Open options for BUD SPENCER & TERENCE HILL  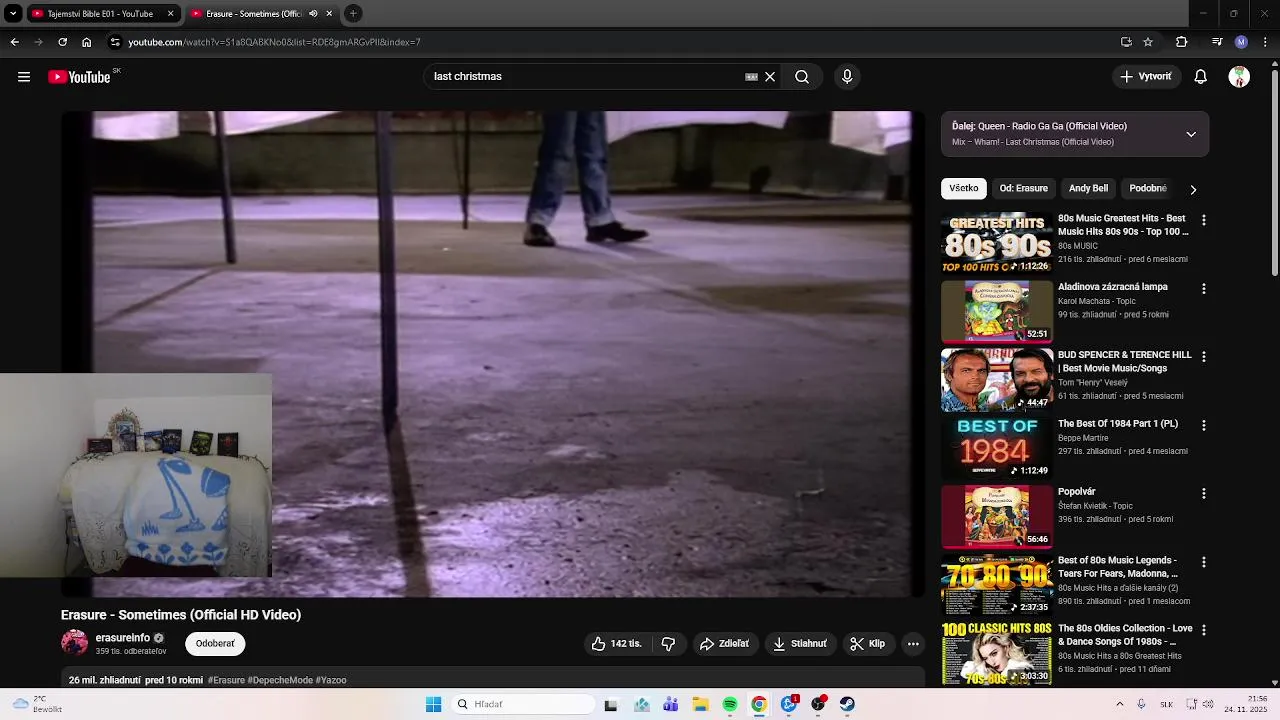[x=1204, y=357]
